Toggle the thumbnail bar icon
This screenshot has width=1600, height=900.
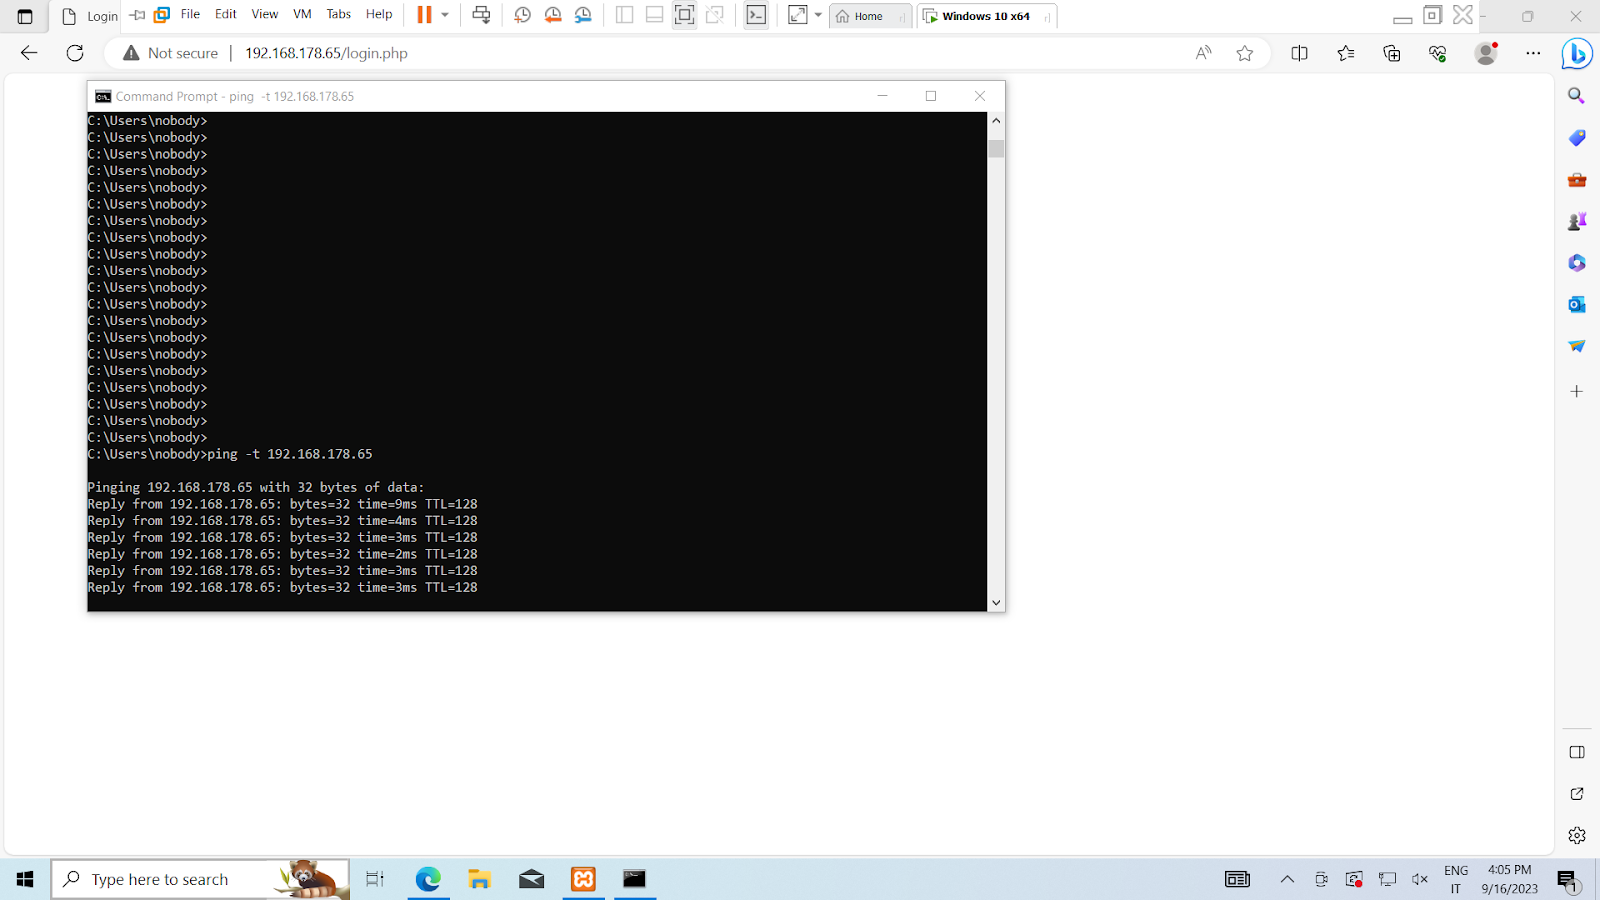(654, 15)
